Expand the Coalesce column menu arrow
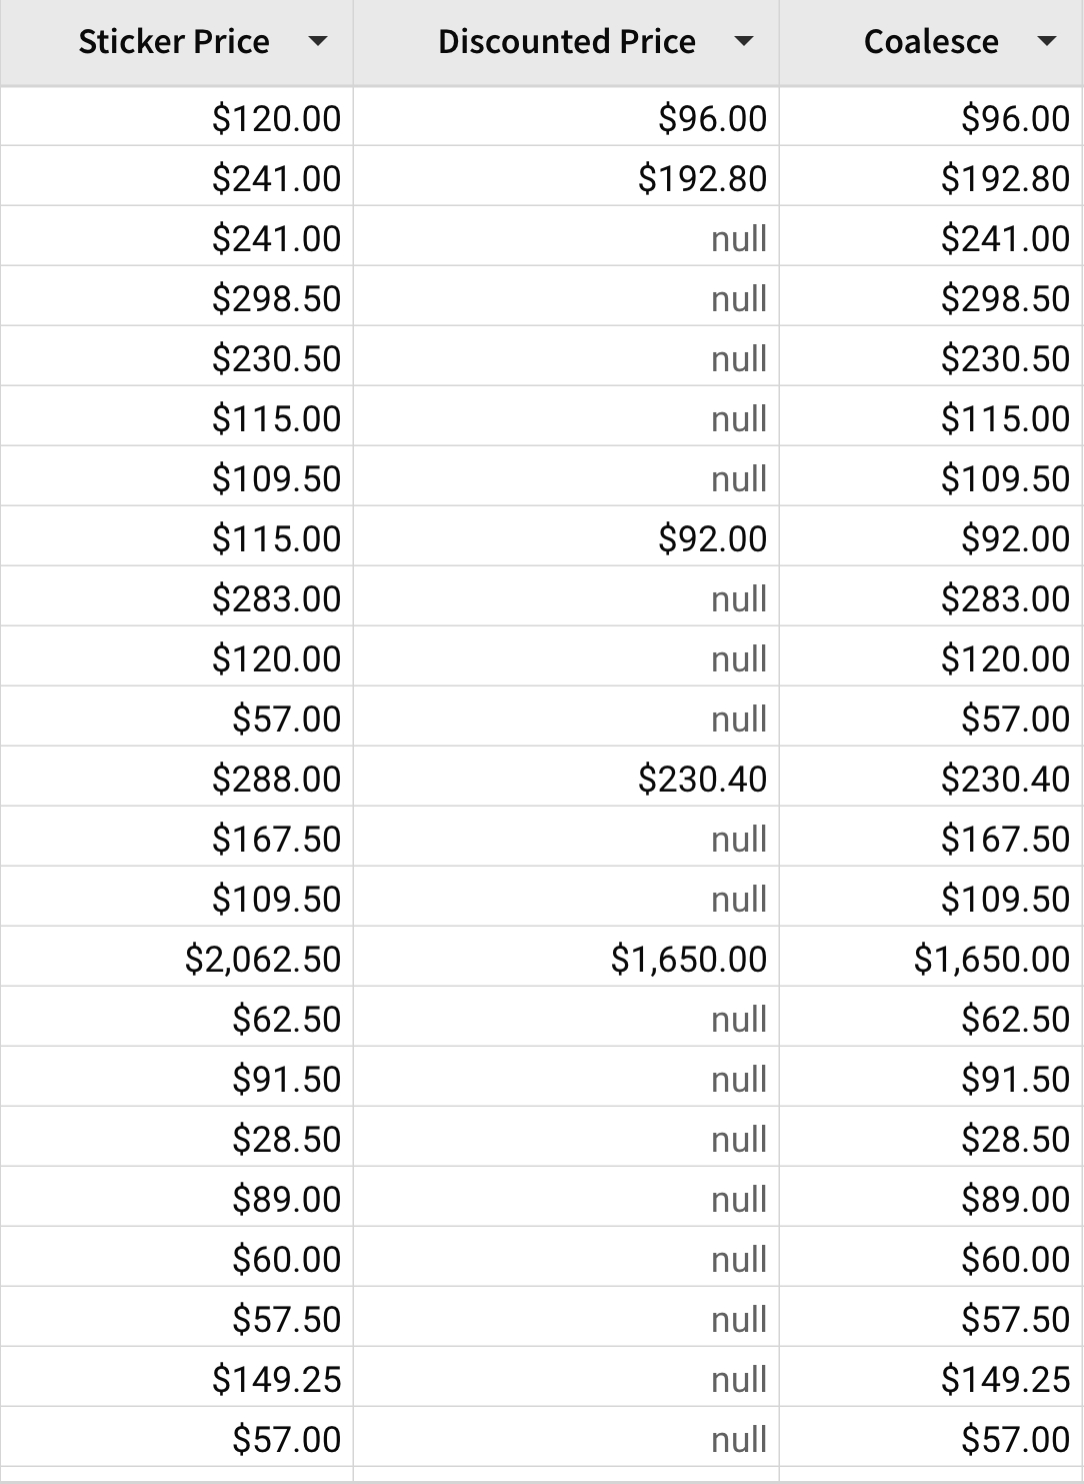This screenshot has height=1484, width=1084. [1046, 42]
